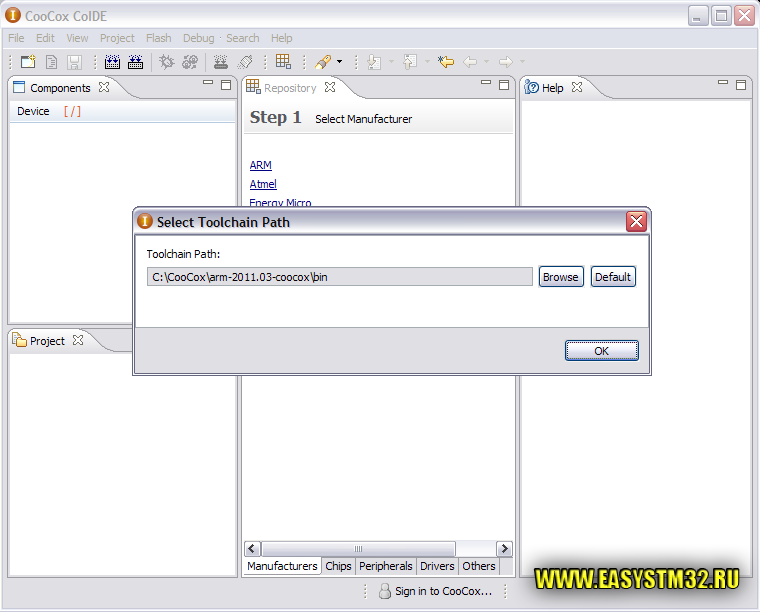The image size is (760, 612).
Task: Click the Download Code to Flash icon
Action: pyautogui.click(x=221, y=62)
